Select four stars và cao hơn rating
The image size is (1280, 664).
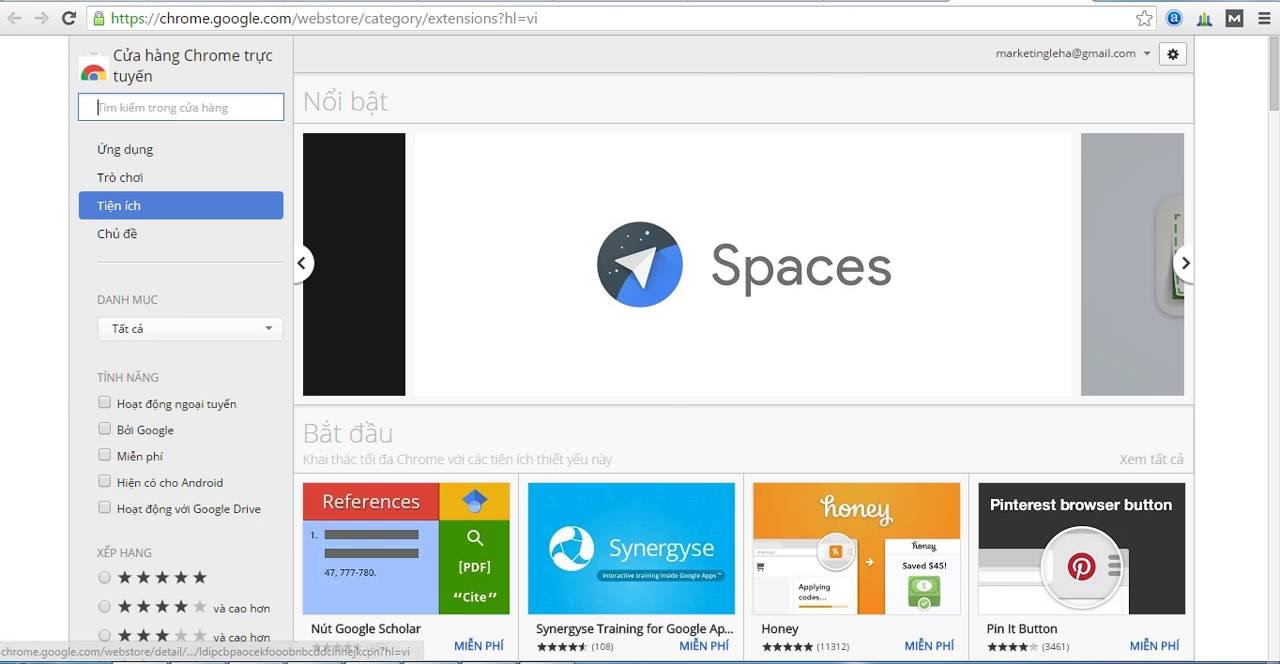(x=104, y=606)
